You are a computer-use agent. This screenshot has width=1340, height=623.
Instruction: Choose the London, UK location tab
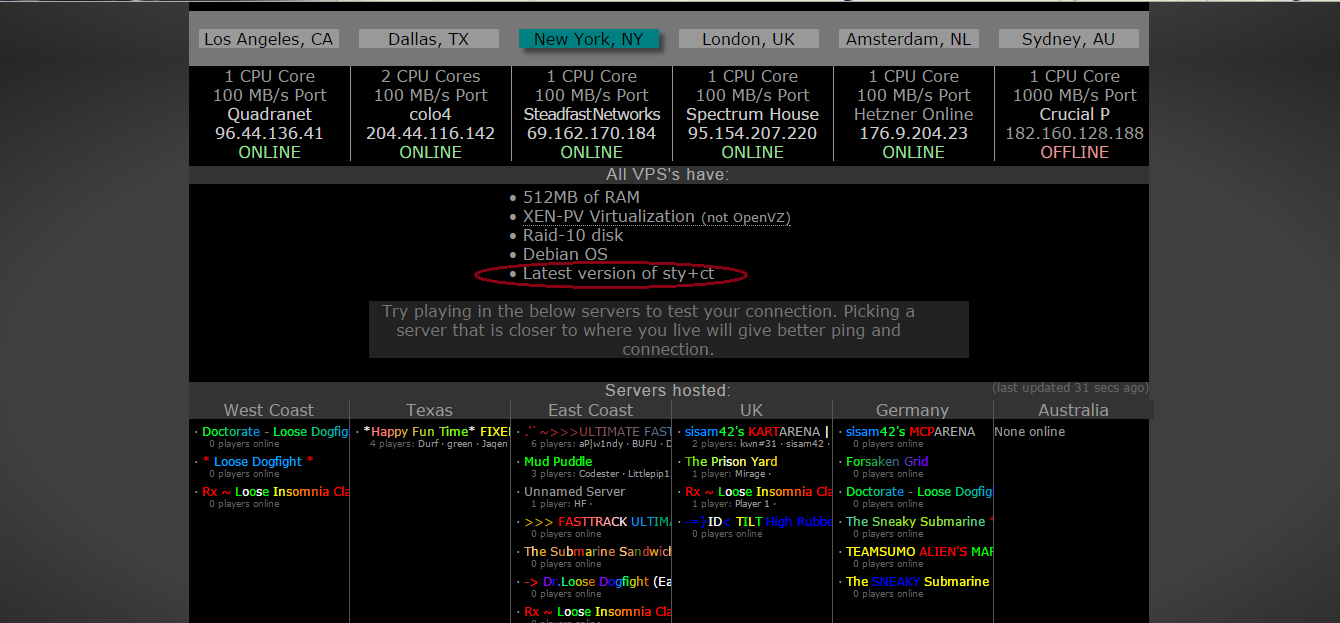749,39
